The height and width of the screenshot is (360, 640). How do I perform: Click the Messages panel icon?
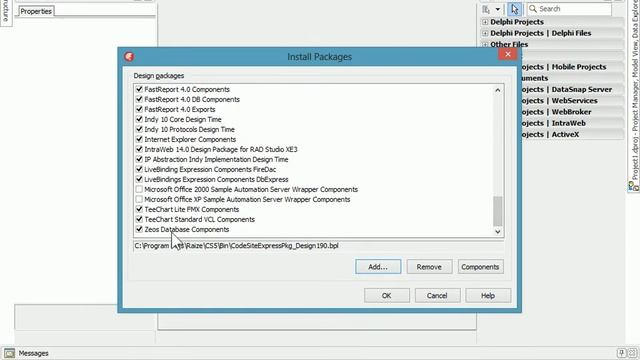9,353
